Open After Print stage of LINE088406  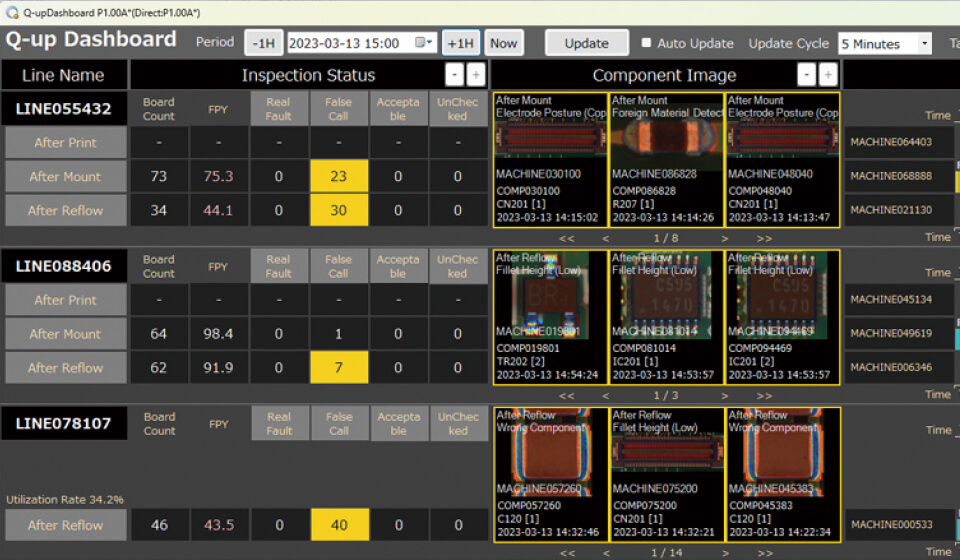pos(66,300)
